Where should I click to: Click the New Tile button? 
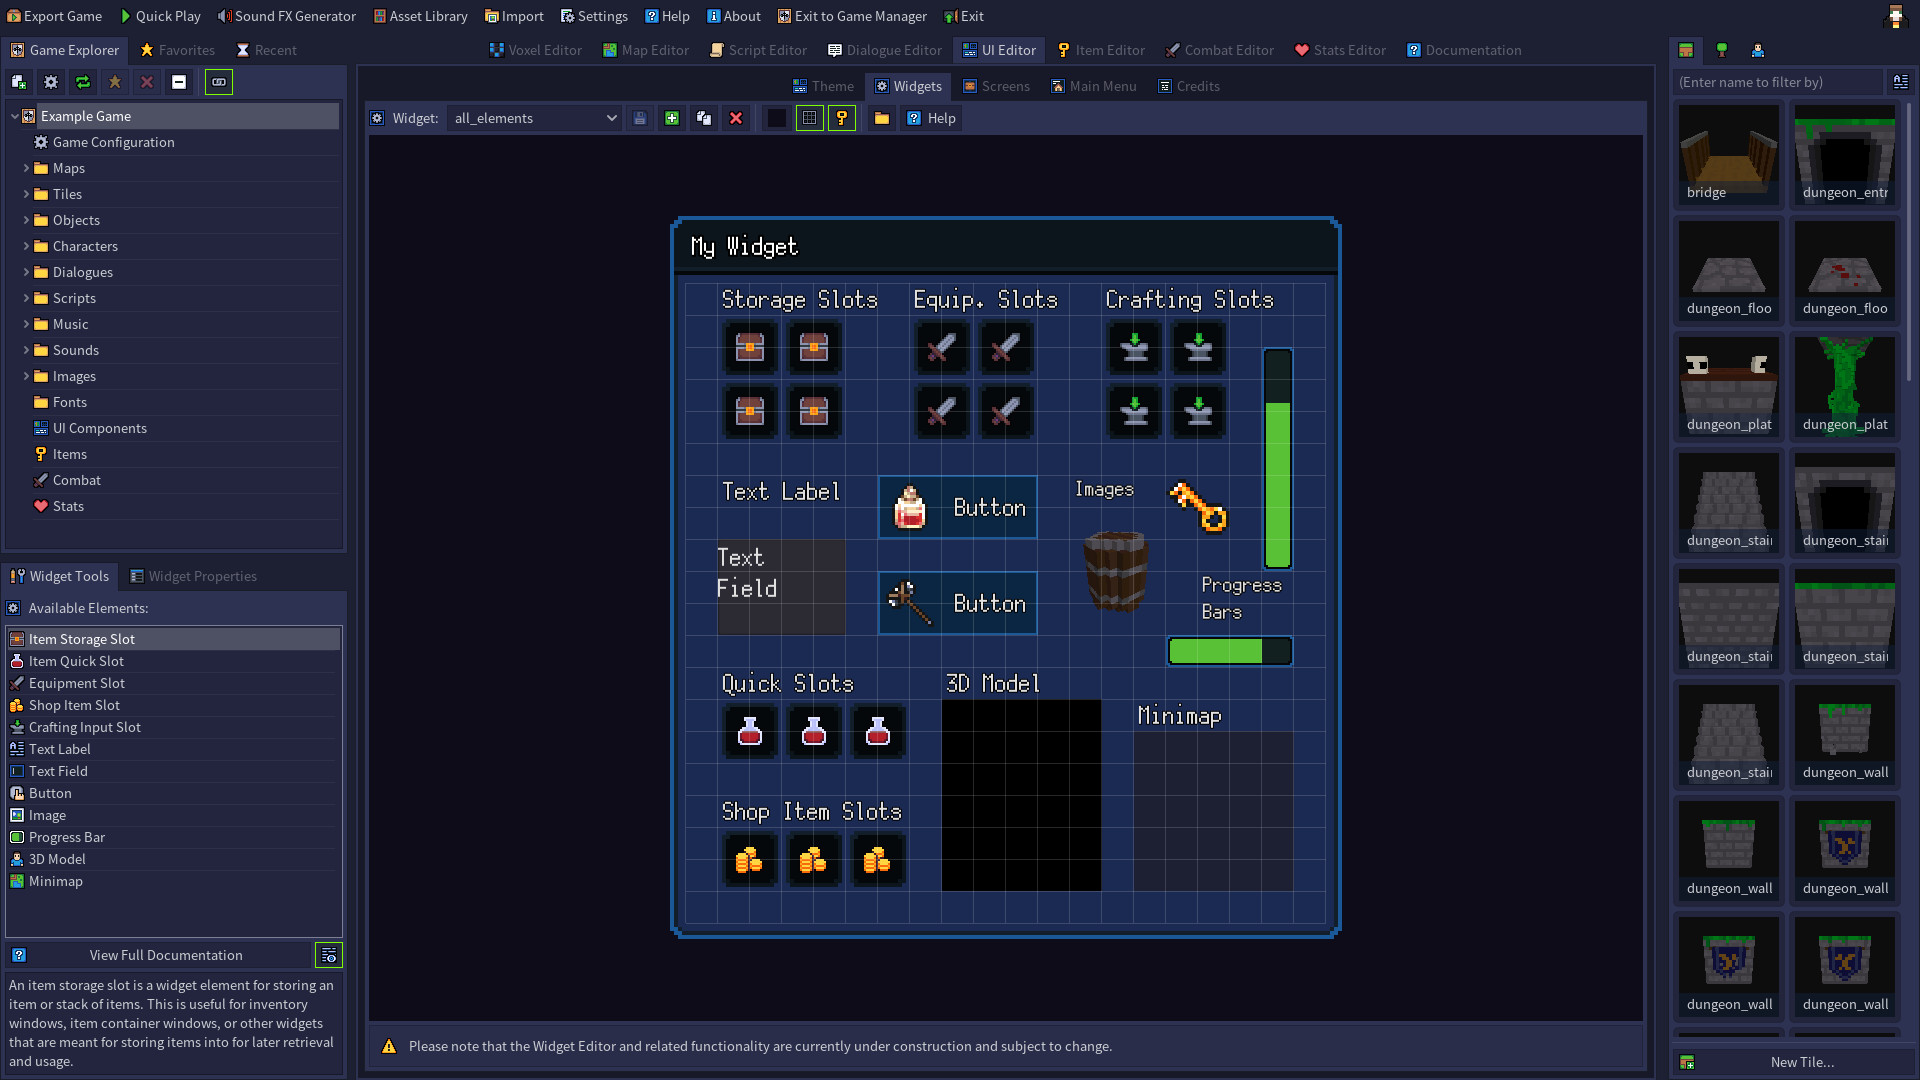coord(1802,1062)
